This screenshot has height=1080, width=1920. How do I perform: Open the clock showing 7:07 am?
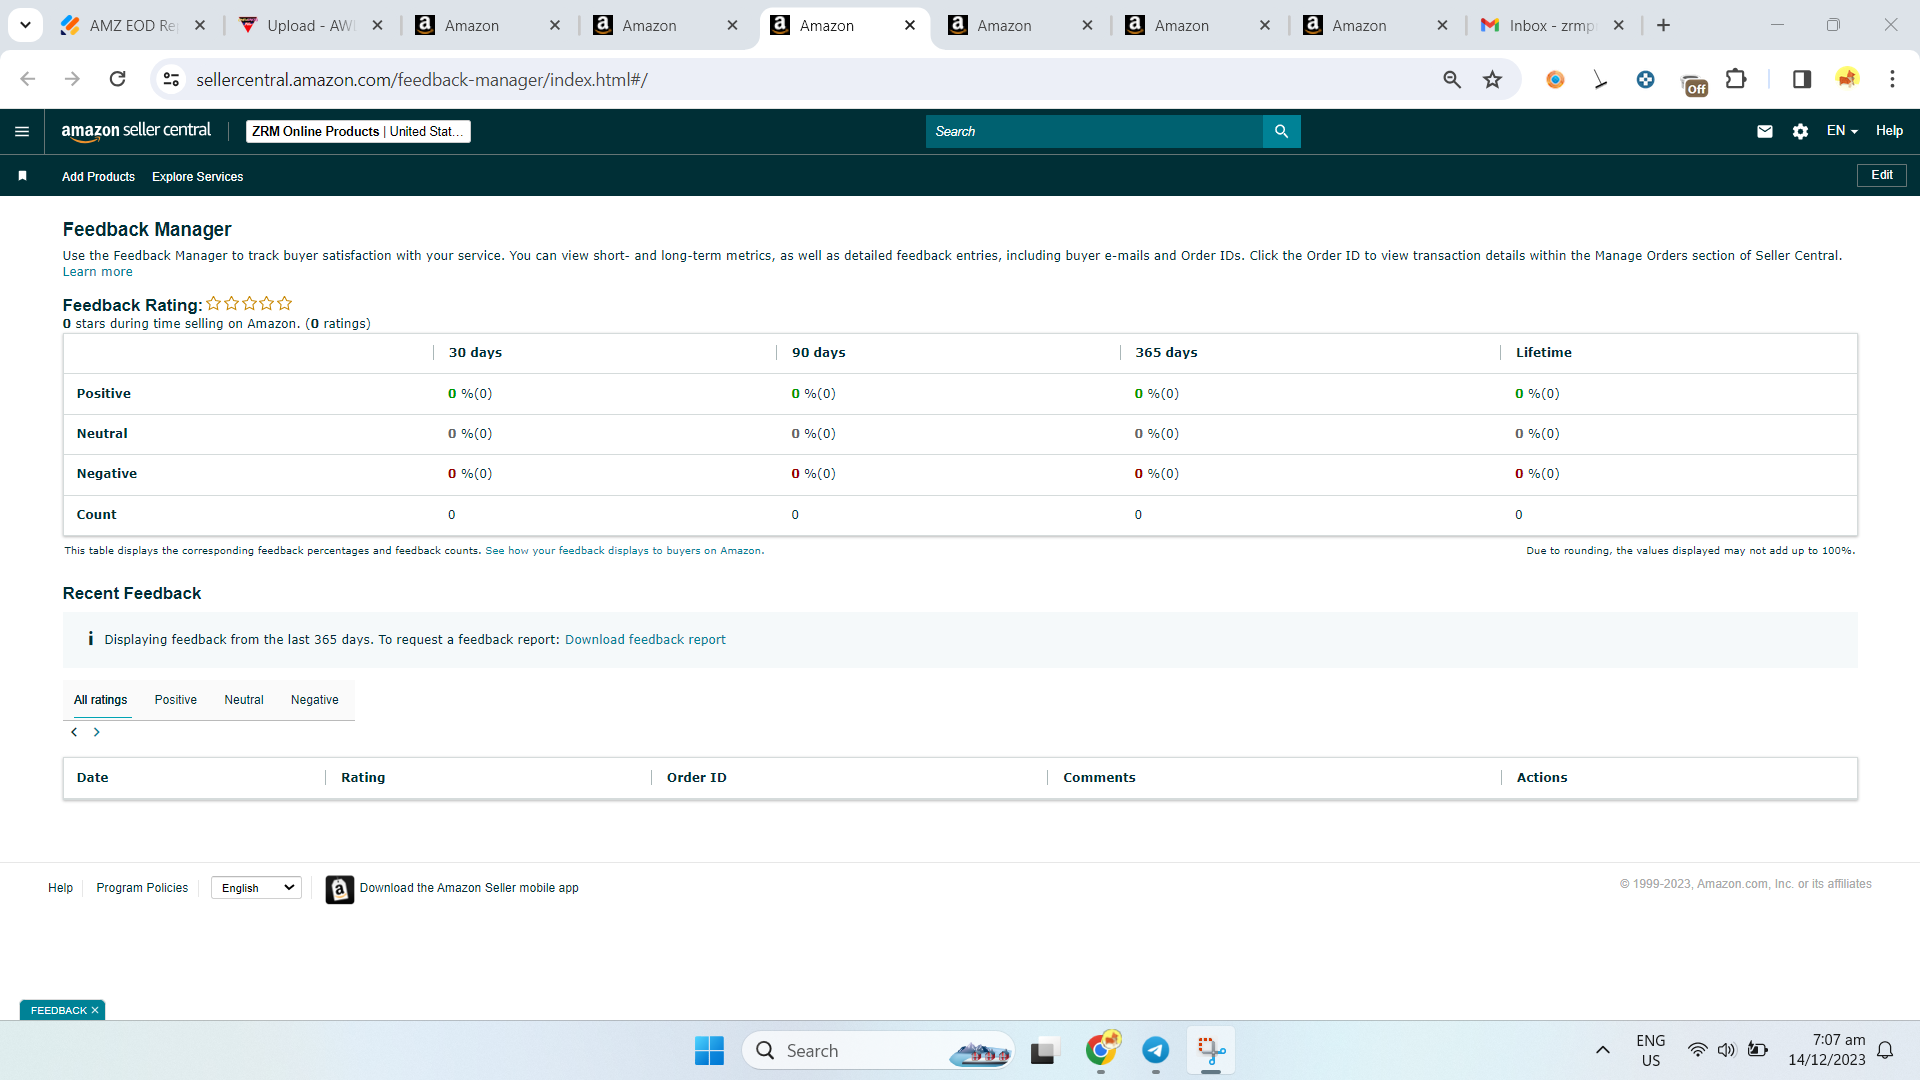[1827, 1050]
